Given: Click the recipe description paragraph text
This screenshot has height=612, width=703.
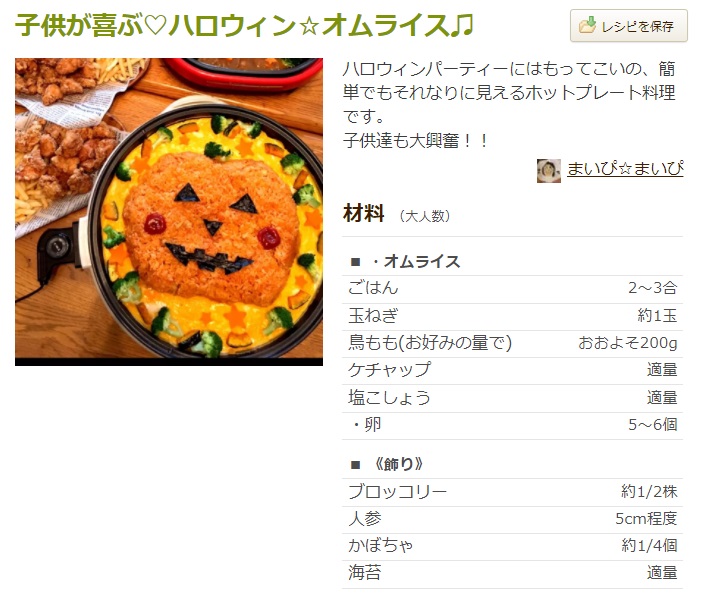Looking at the screenshot, I should coord(509,105).
